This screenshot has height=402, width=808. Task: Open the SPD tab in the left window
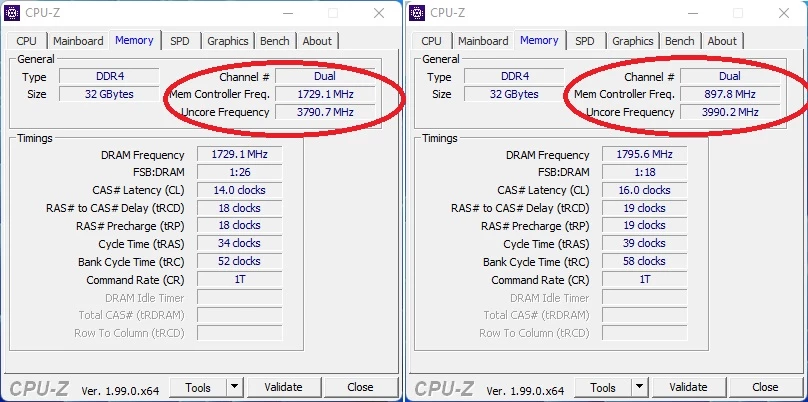coord(180,41)
